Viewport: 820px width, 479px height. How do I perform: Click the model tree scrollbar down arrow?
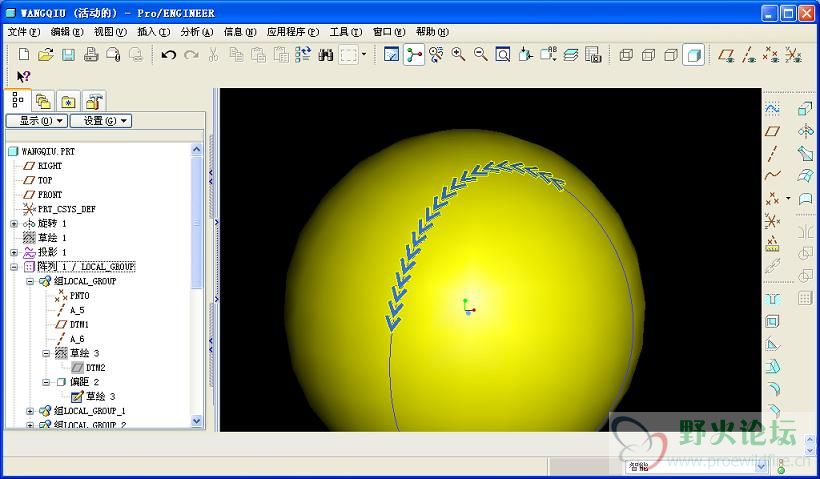tap(197, 420)
